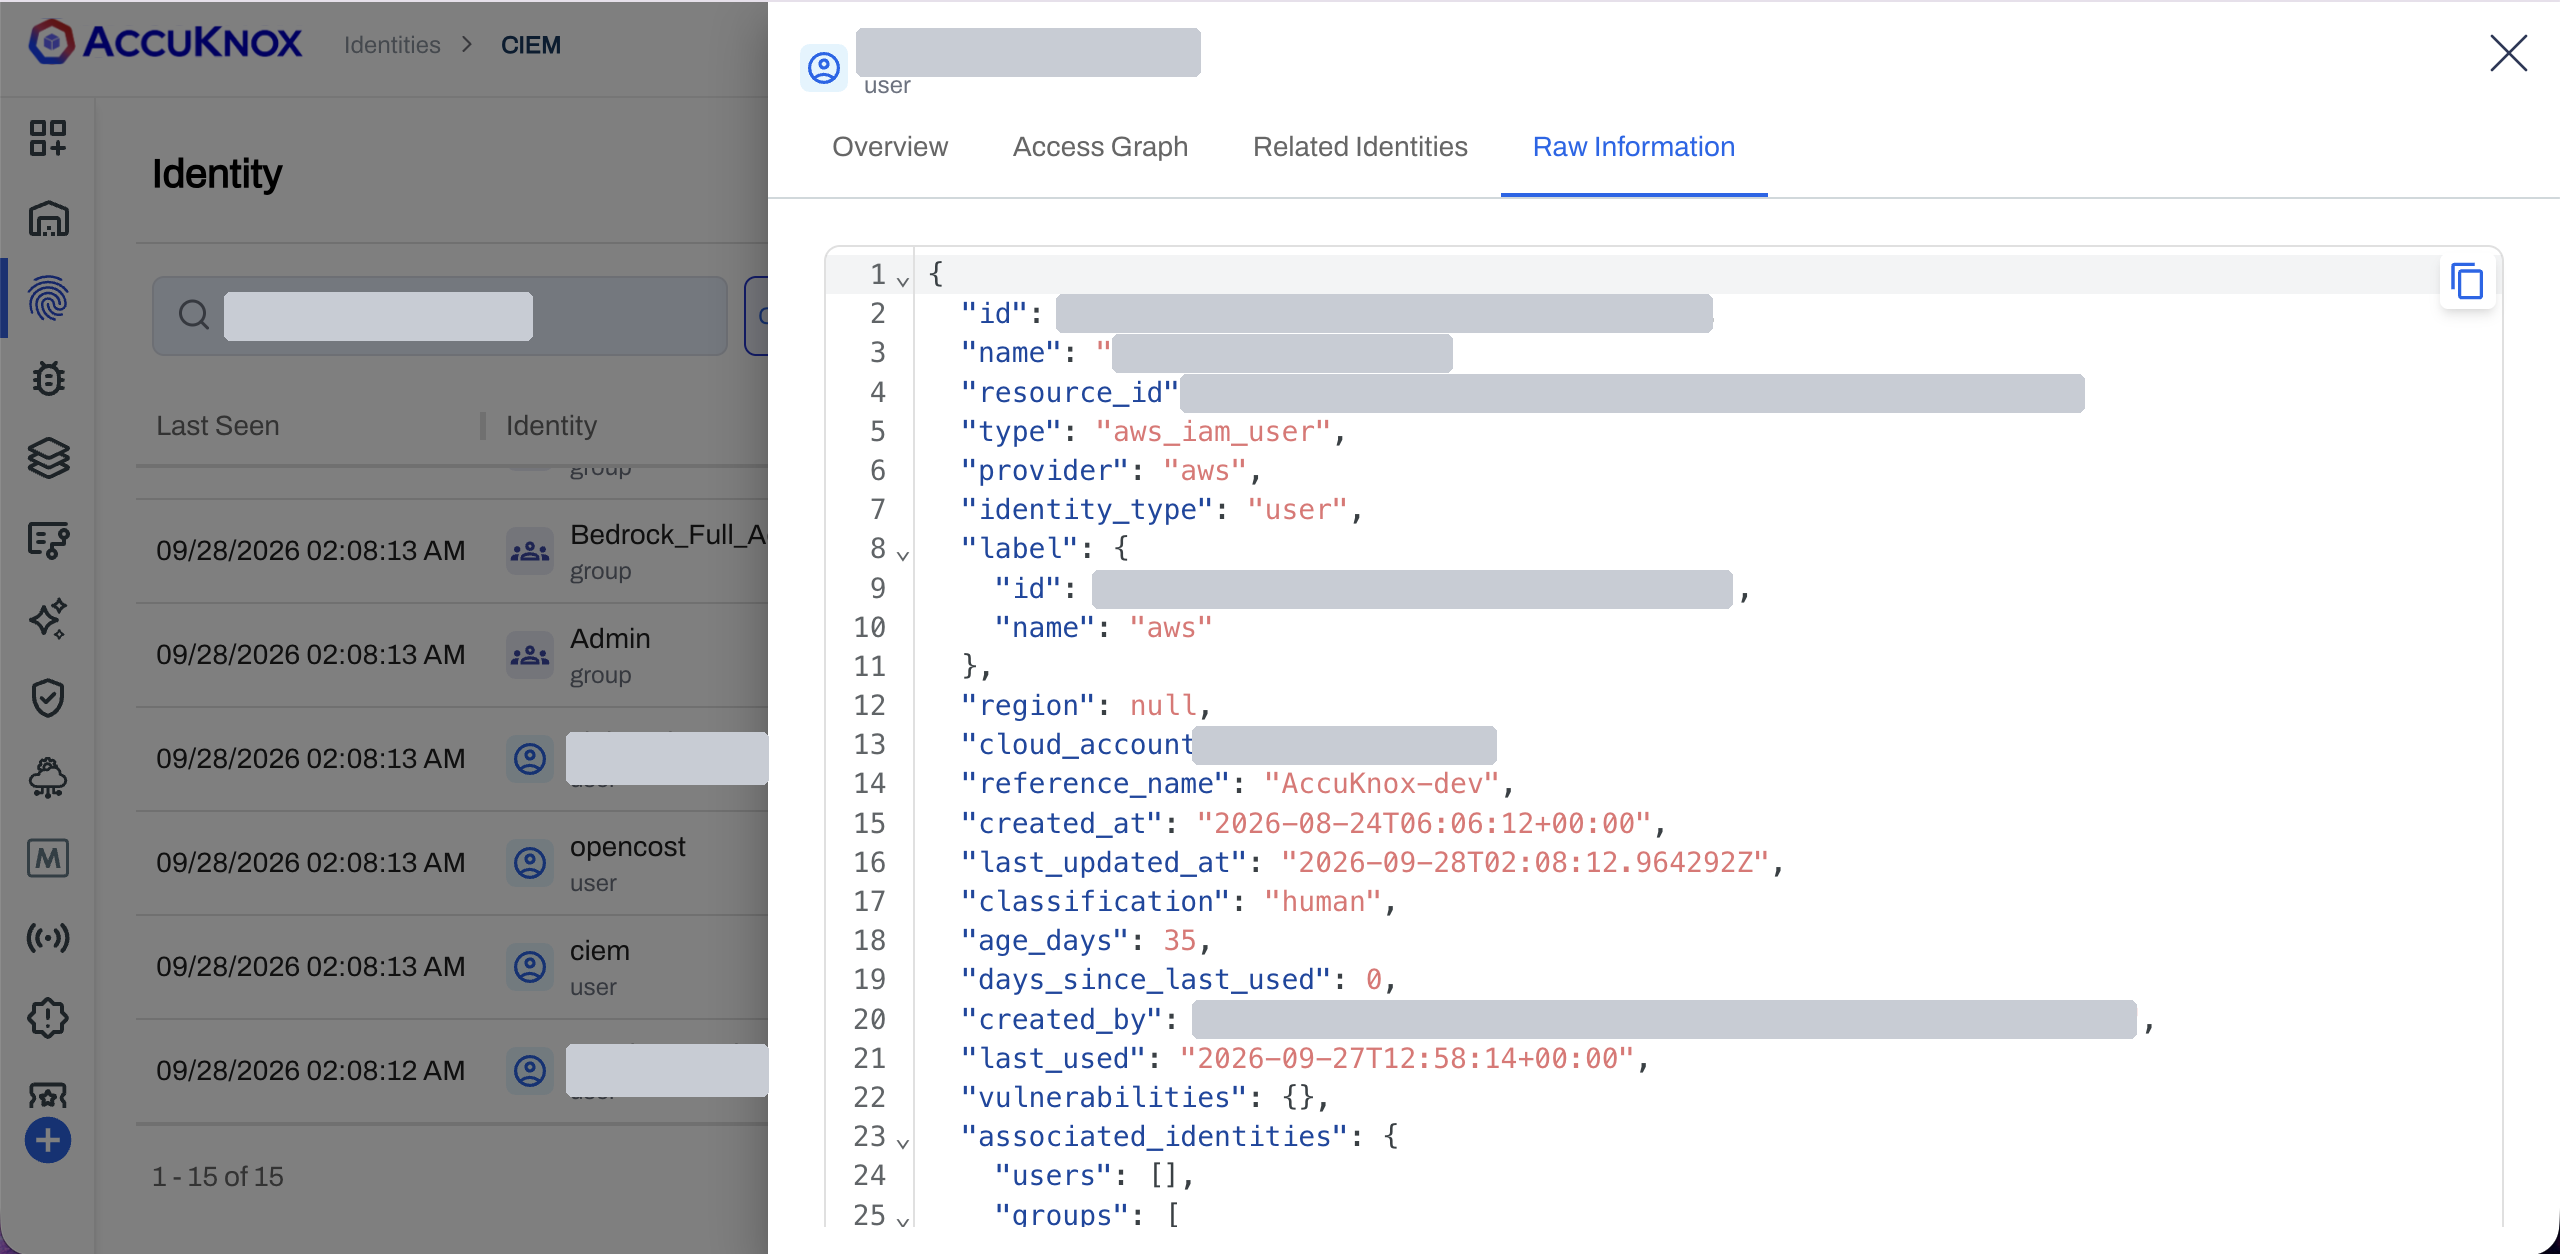Open the broadcast signal sidebar icon
This screenshot has height=1254, width=2560.
[48, 938]
